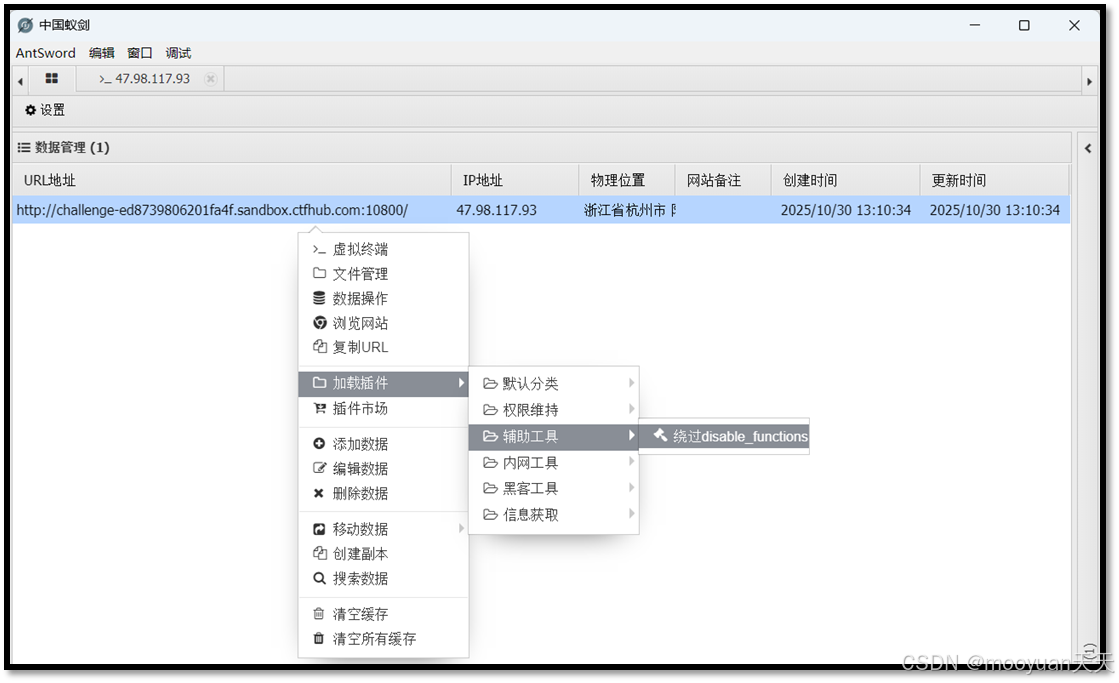
Task: Click the list icon beside 数据管理
Action: (x=24, y=148)
